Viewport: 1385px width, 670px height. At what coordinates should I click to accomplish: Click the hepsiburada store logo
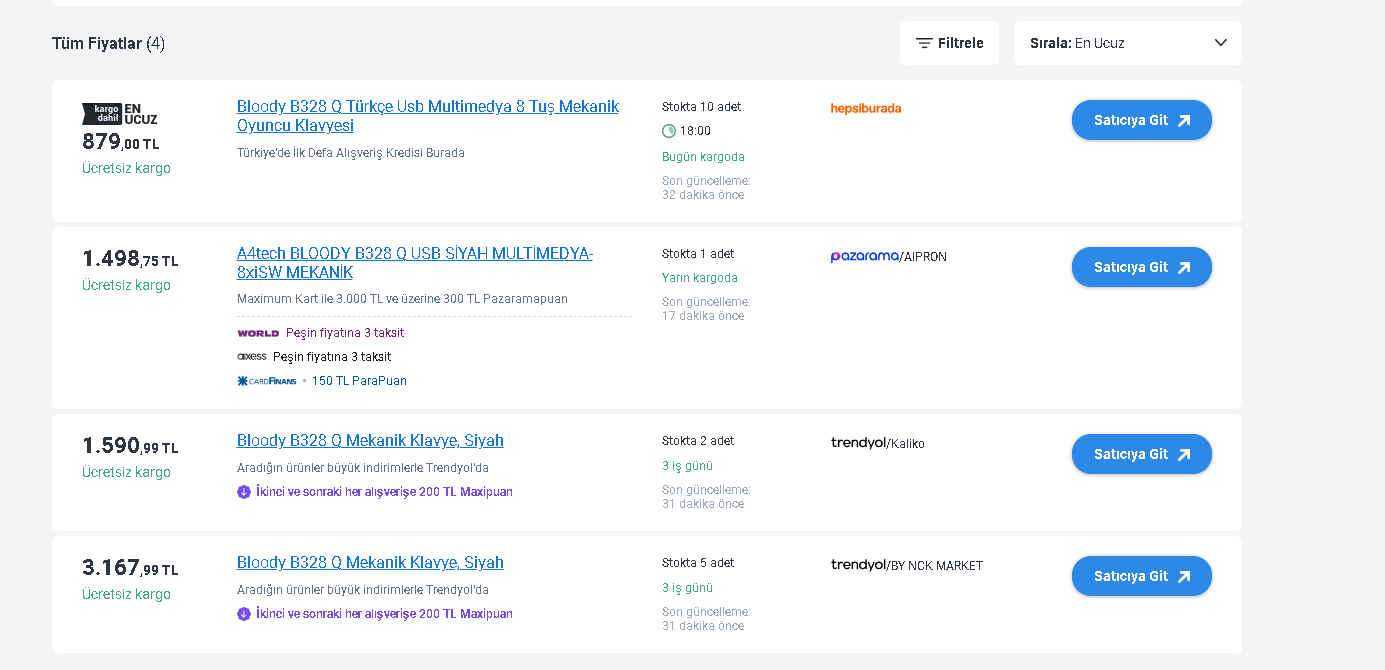click(866, 108)
